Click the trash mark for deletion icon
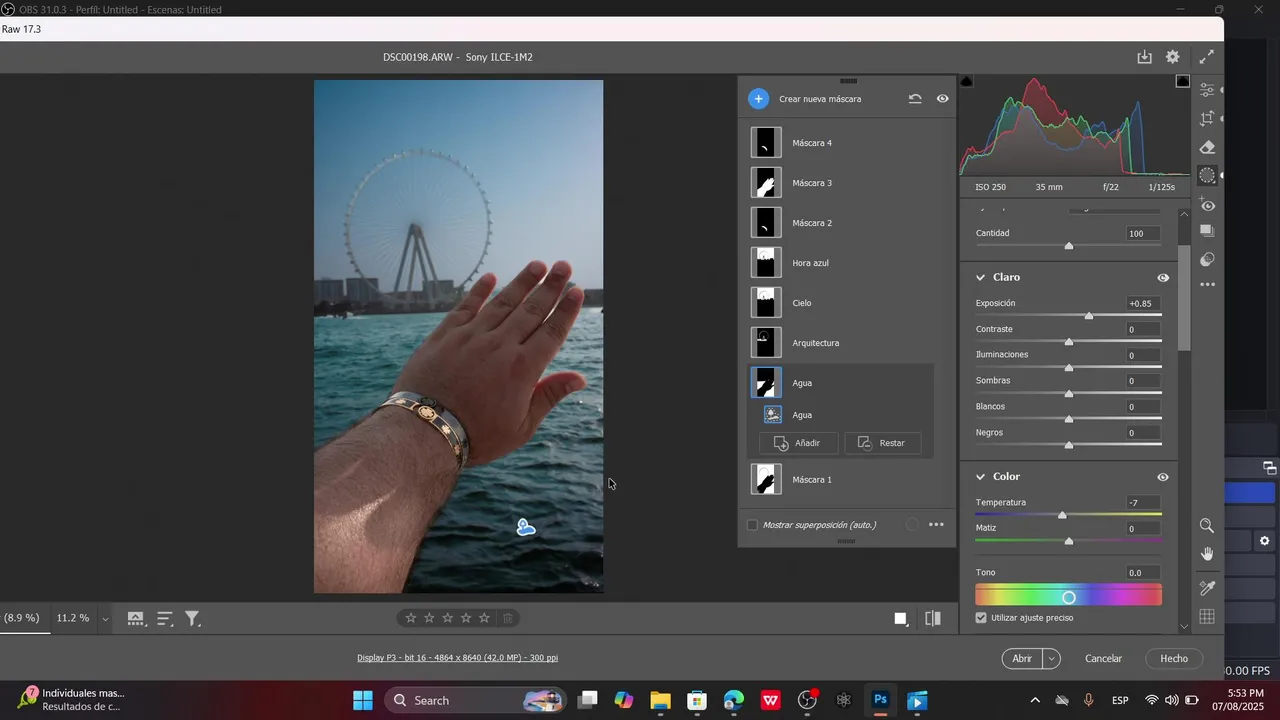Screen dimensions: 1280x720 point(507,618)
